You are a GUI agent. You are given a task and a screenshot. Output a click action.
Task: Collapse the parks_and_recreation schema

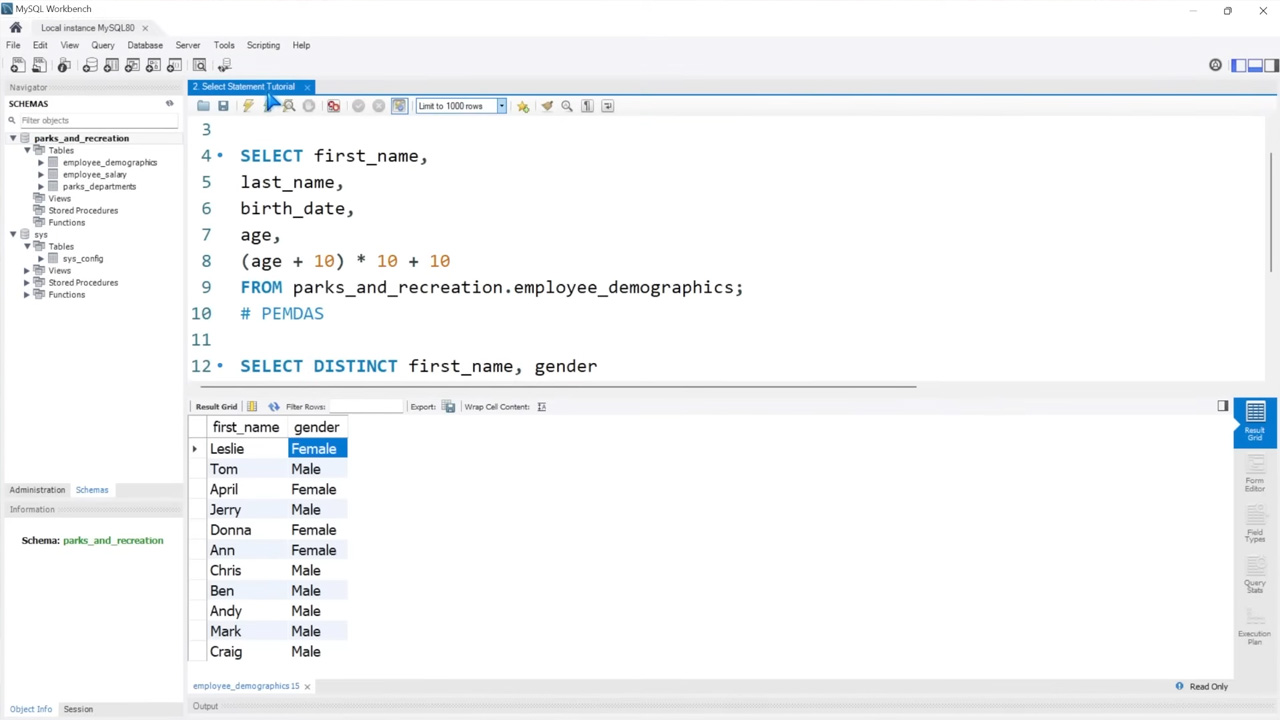coord(13,138)
